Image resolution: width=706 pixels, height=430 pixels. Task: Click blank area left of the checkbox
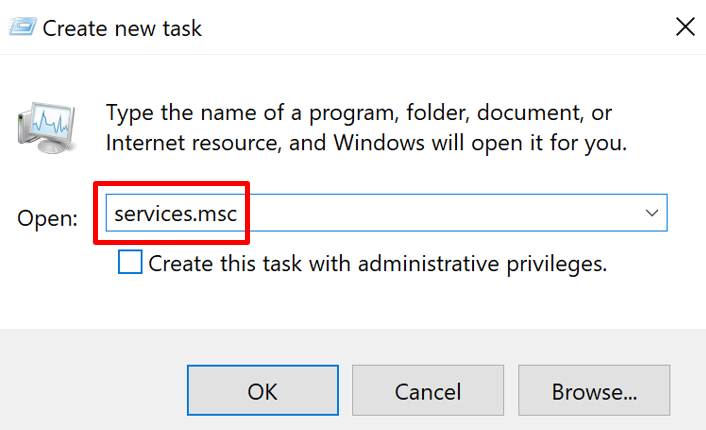point(60,265)
